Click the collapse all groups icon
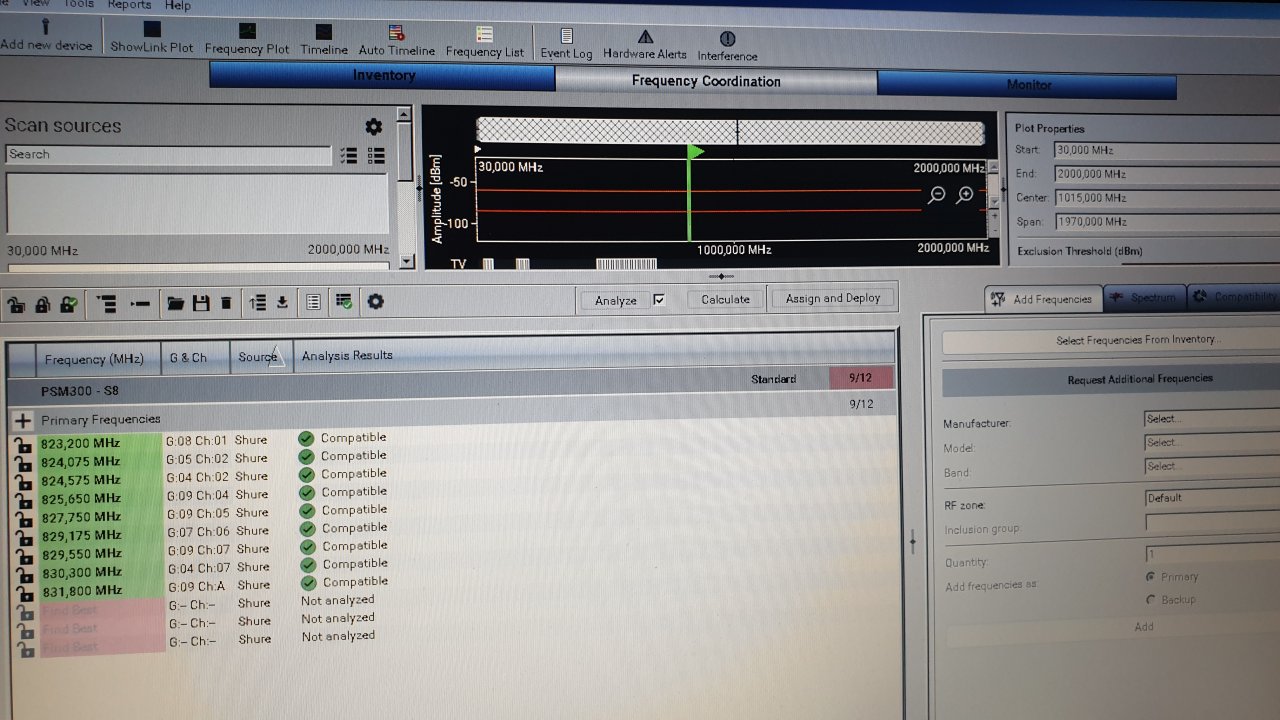 [140, 303]
